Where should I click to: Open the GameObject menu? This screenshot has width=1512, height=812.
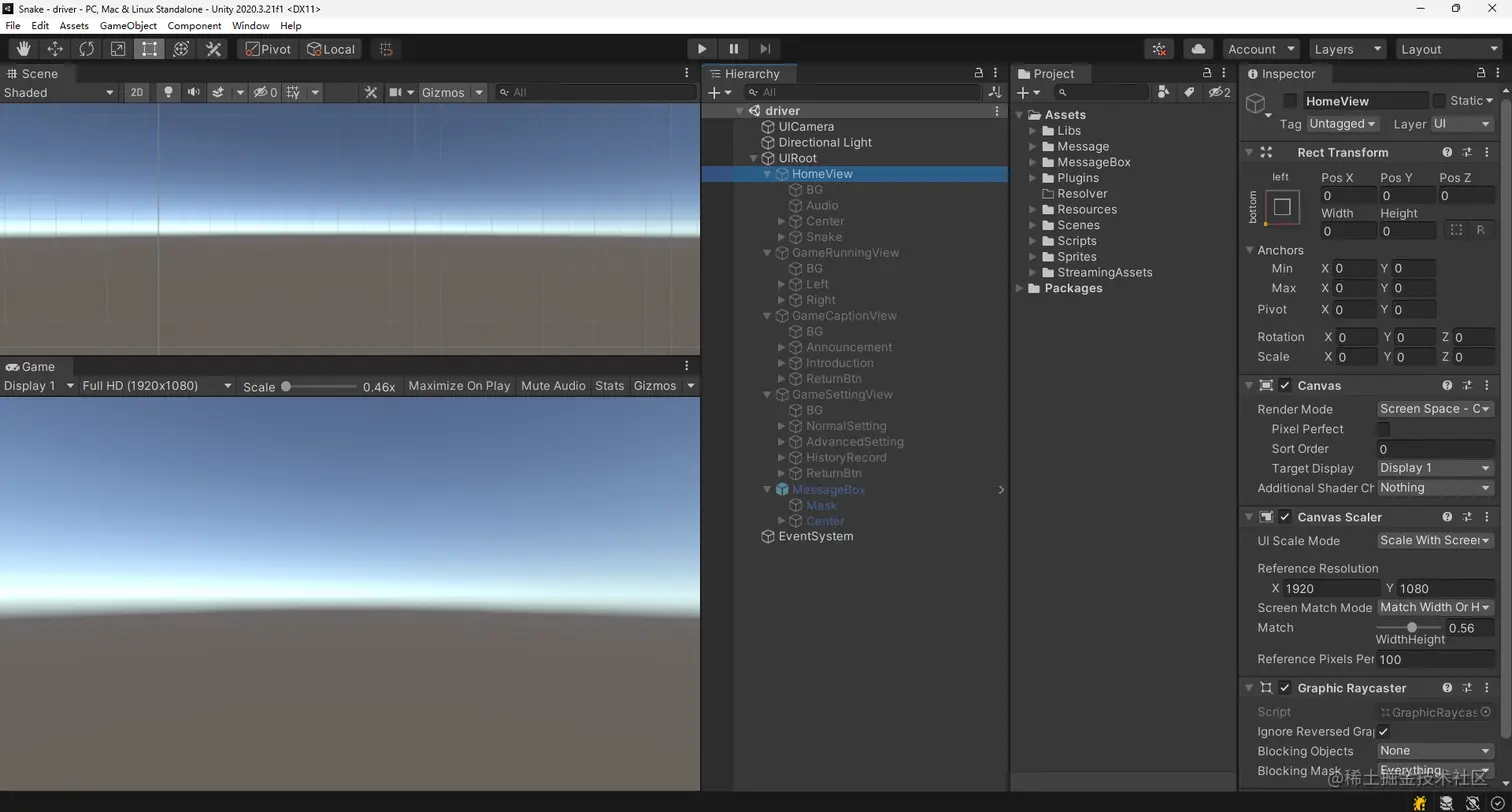pos(128,25)
